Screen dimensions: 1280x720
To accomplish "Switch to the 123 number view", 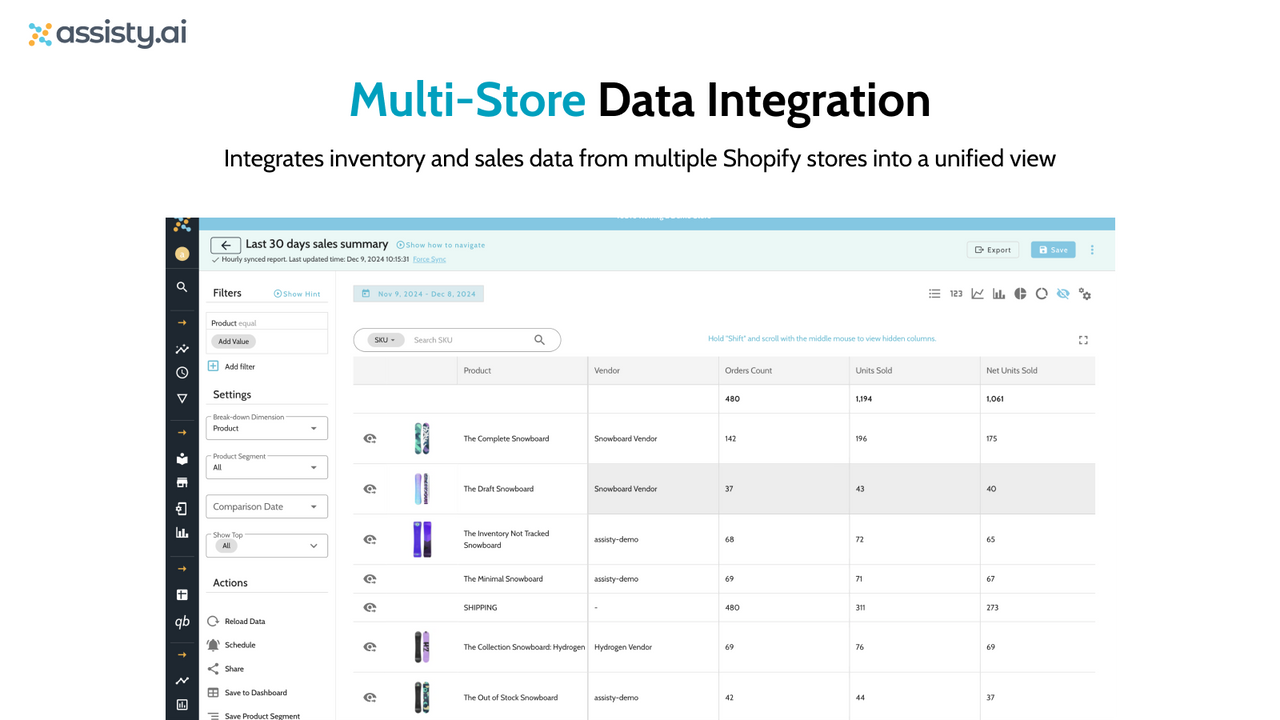I will [956, 294].
